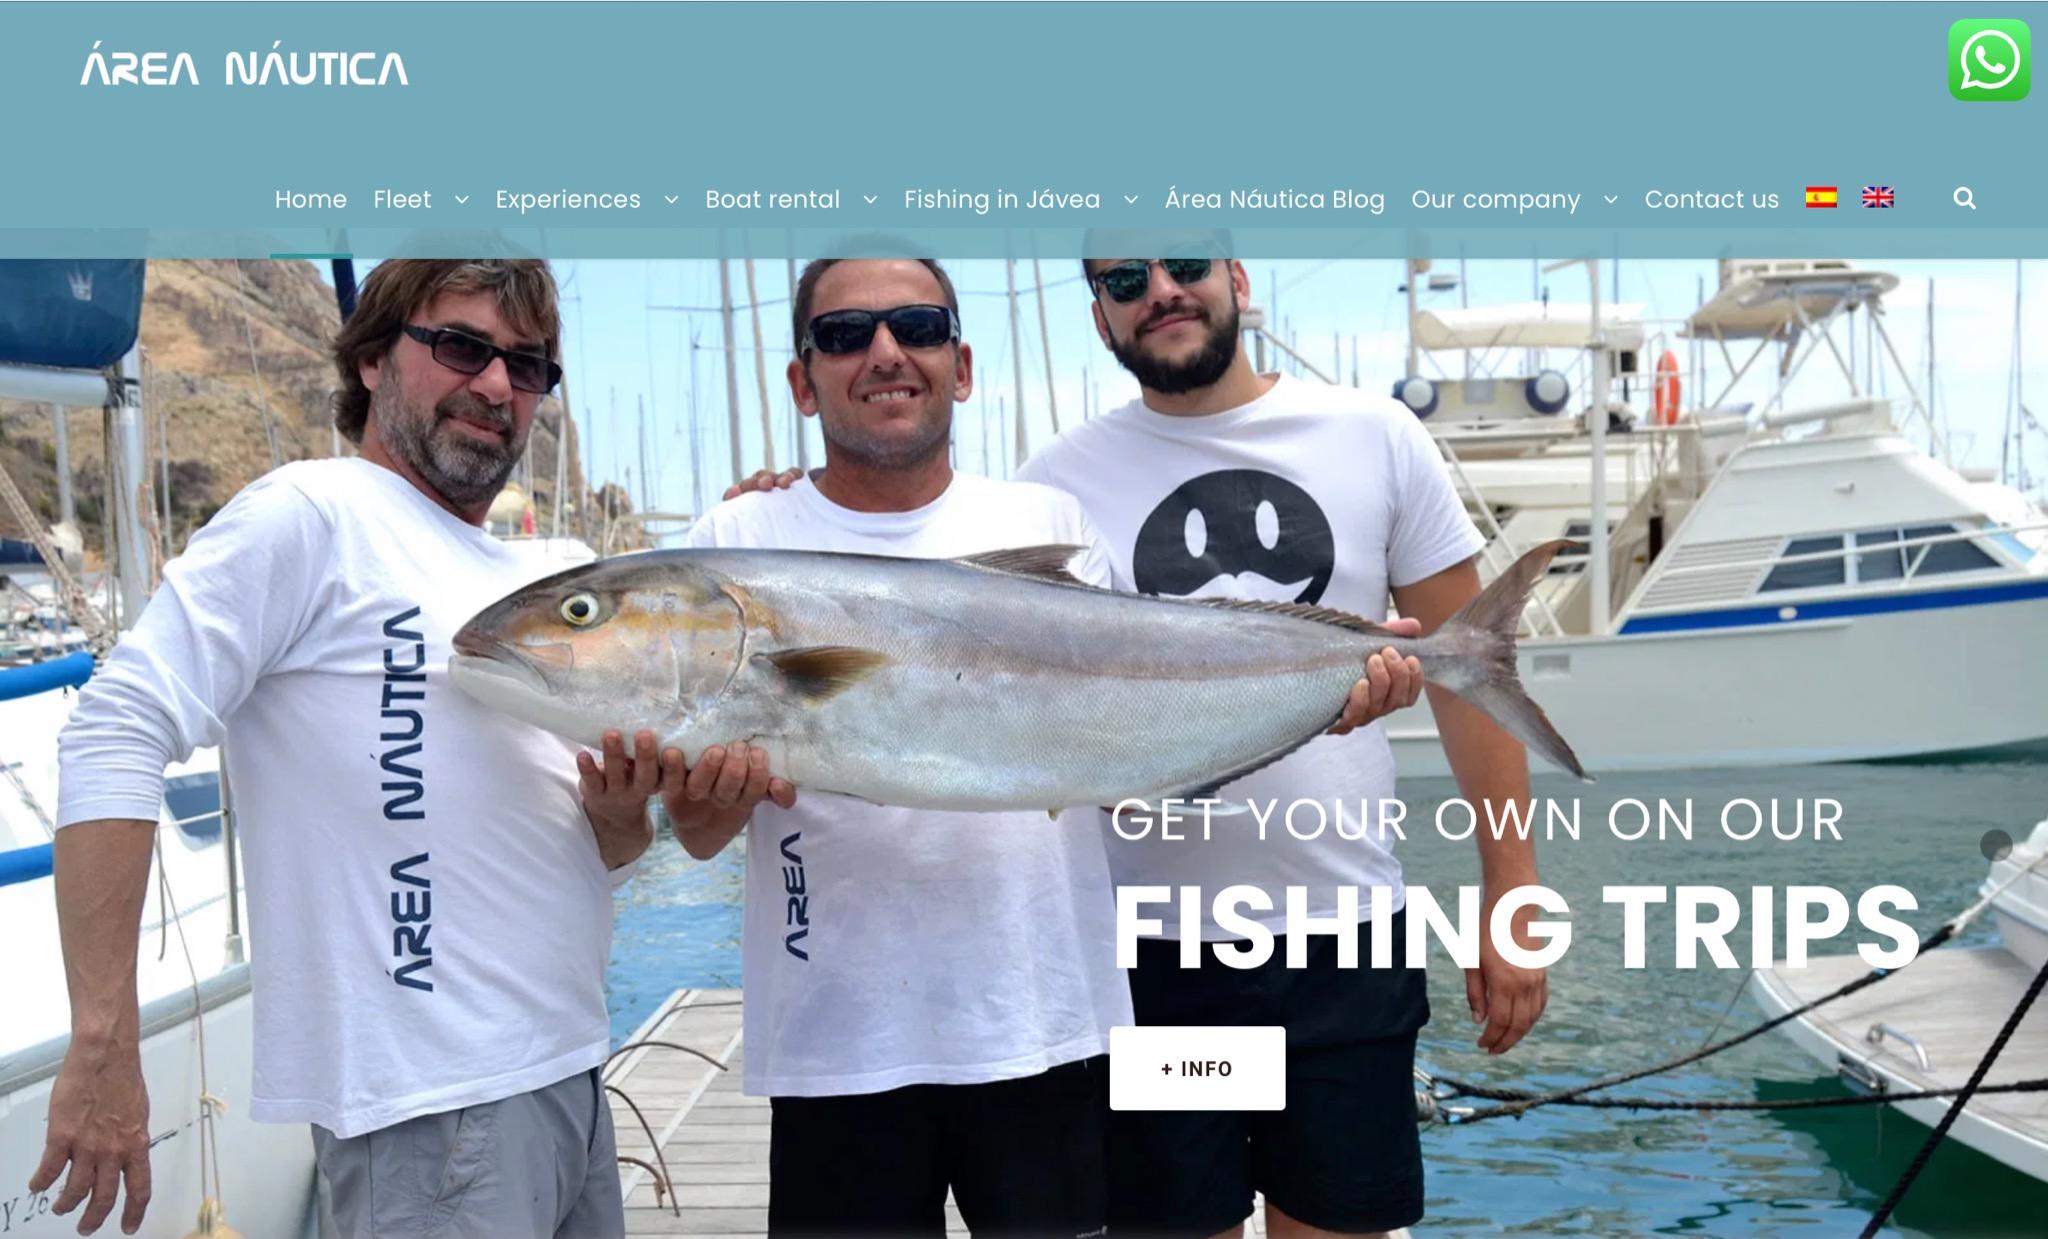
Task: Click the search magnifier icon
Action: (1964, 199)
